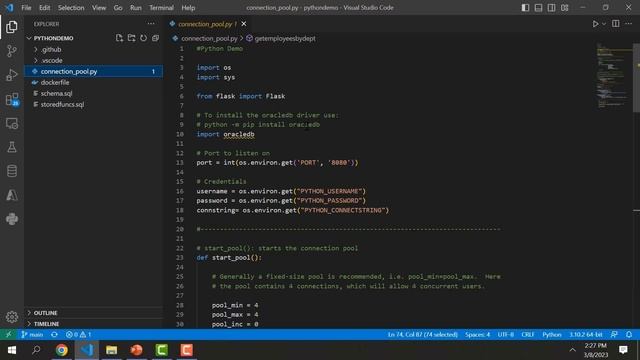Open the Explorer view in activity bar
This screenshot has height=360, width=640.
tap(12, 27)
